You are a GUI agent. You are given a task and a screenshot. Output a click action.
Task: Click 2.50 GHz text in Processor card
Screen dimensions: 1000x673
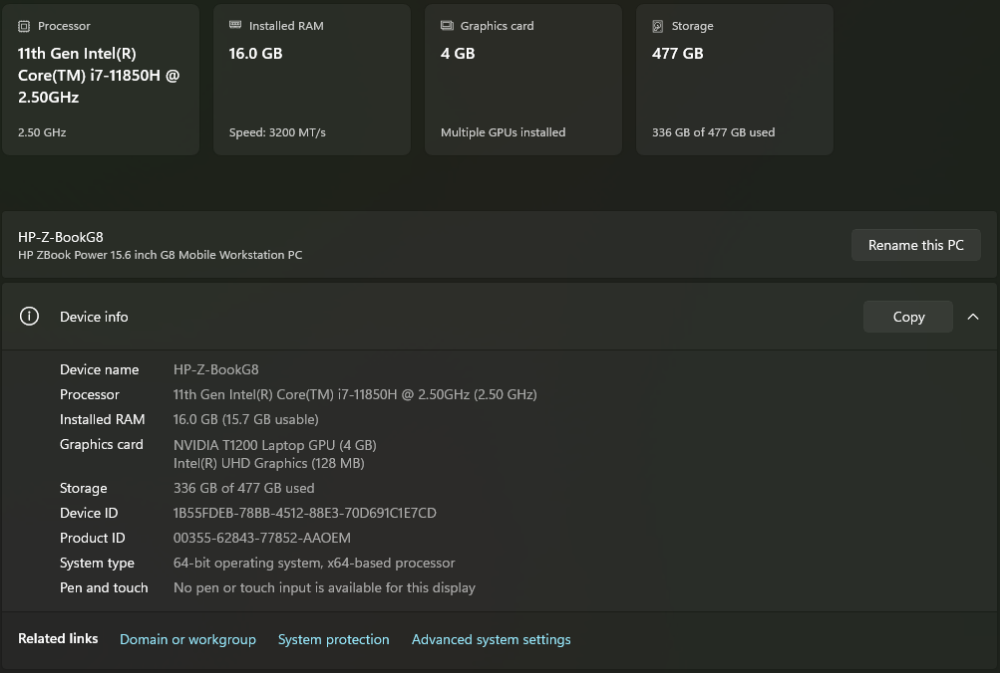tap(42, 133)
